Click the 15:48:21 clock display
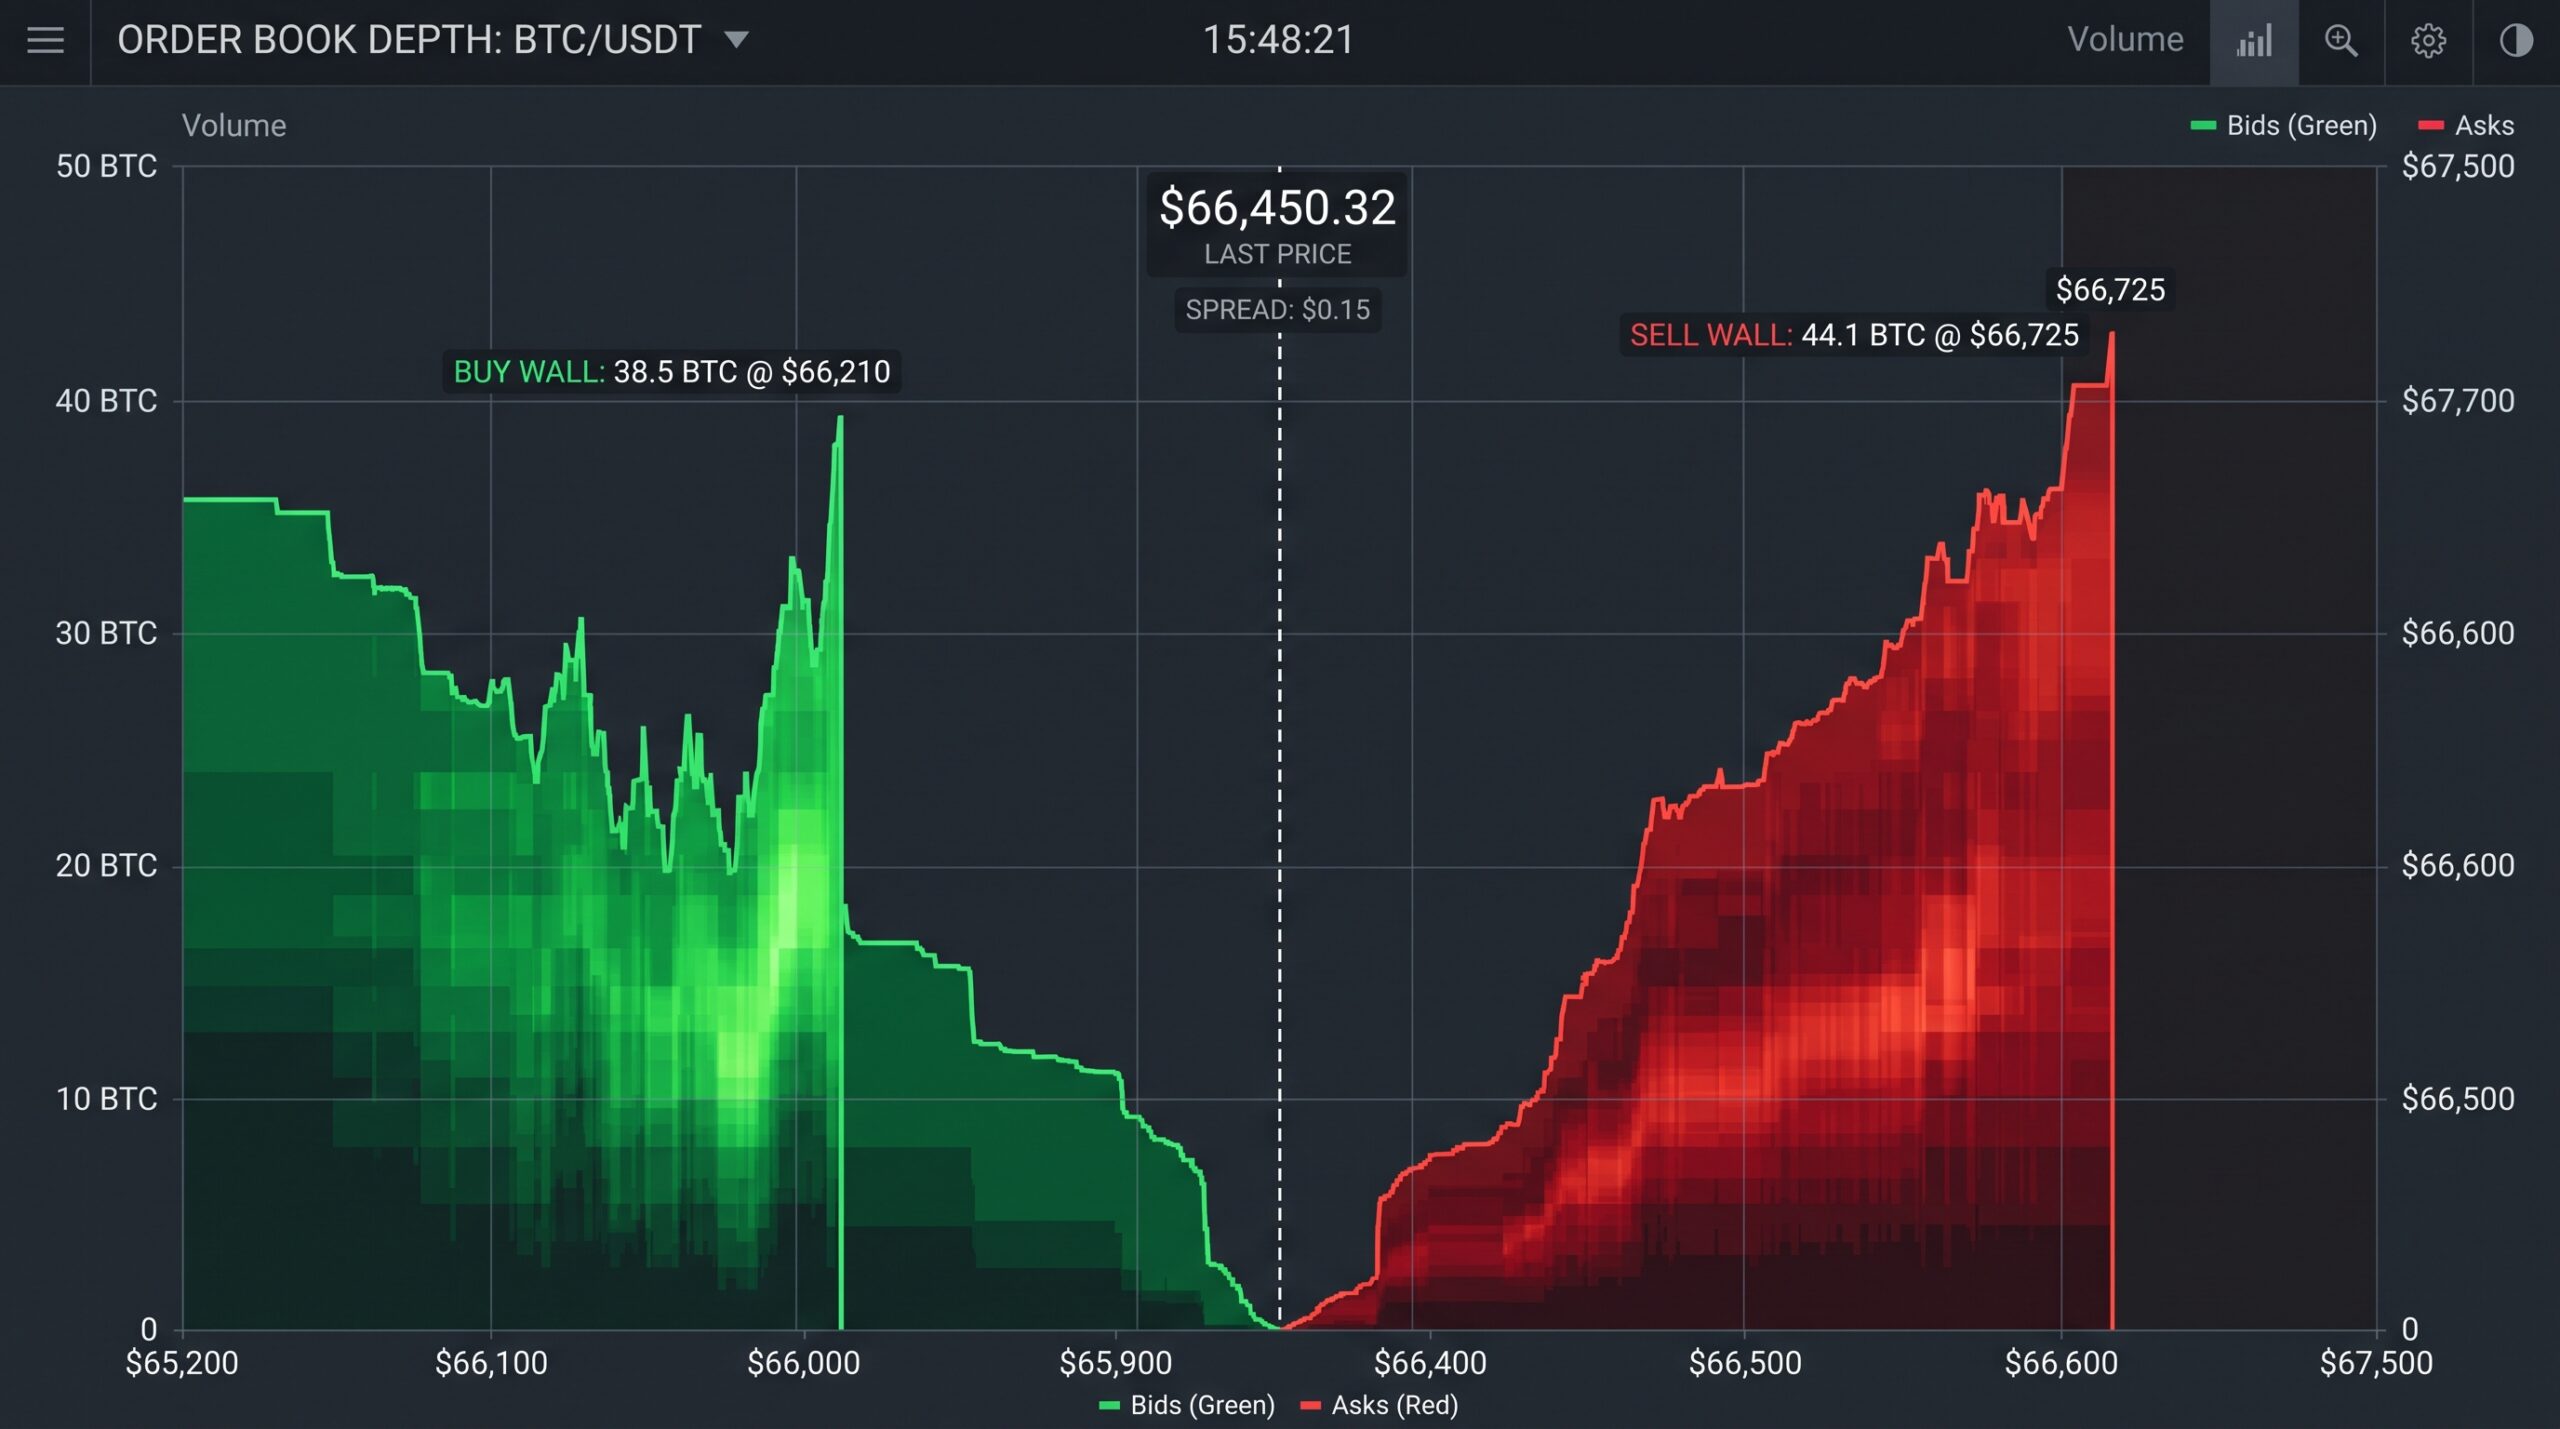Screen dimensions: 2560x1429 [x=1278, y=40]
